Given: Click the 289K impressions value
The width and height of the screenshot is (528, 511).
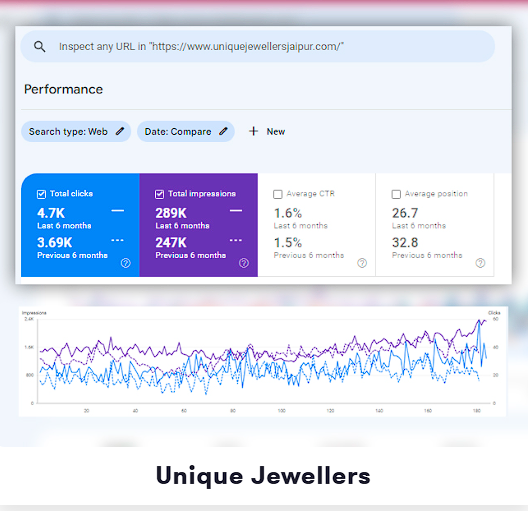Looking at the screenshot, I should 171,213.
